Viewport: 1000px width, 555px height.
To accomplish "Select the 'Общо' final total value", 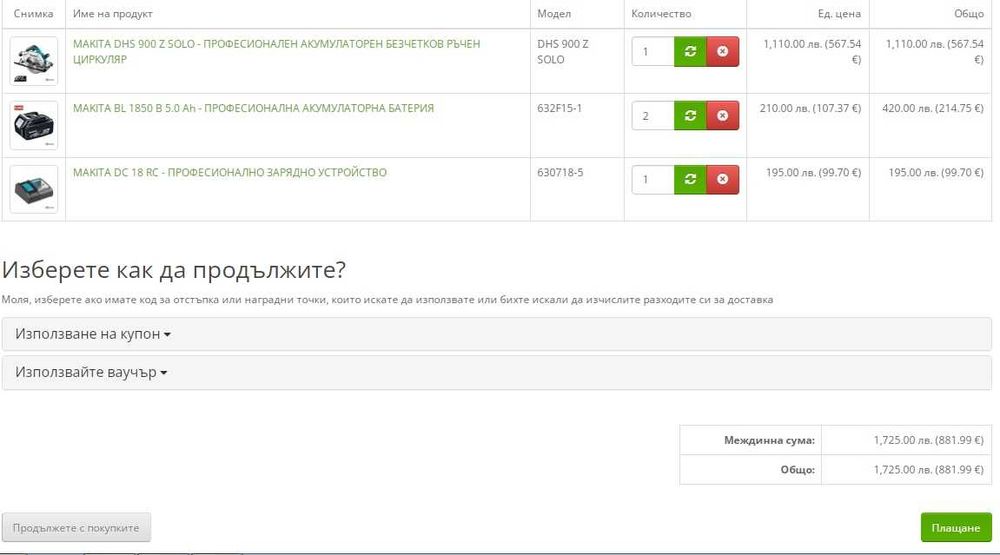I will click(x=929, y=470).
